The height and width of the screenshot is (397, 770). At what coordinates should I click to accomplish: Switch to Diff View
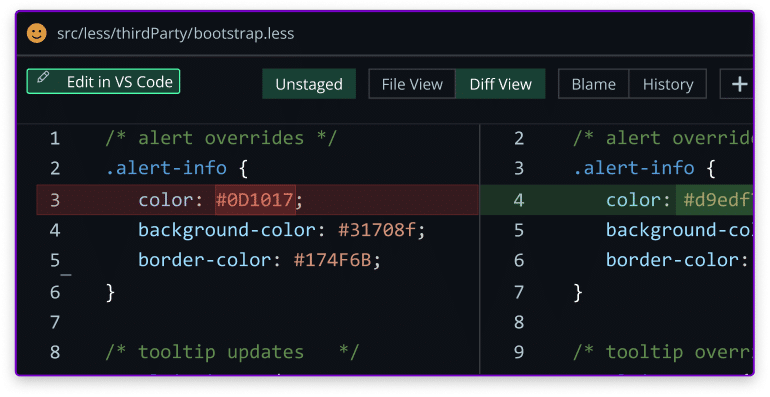500,84
